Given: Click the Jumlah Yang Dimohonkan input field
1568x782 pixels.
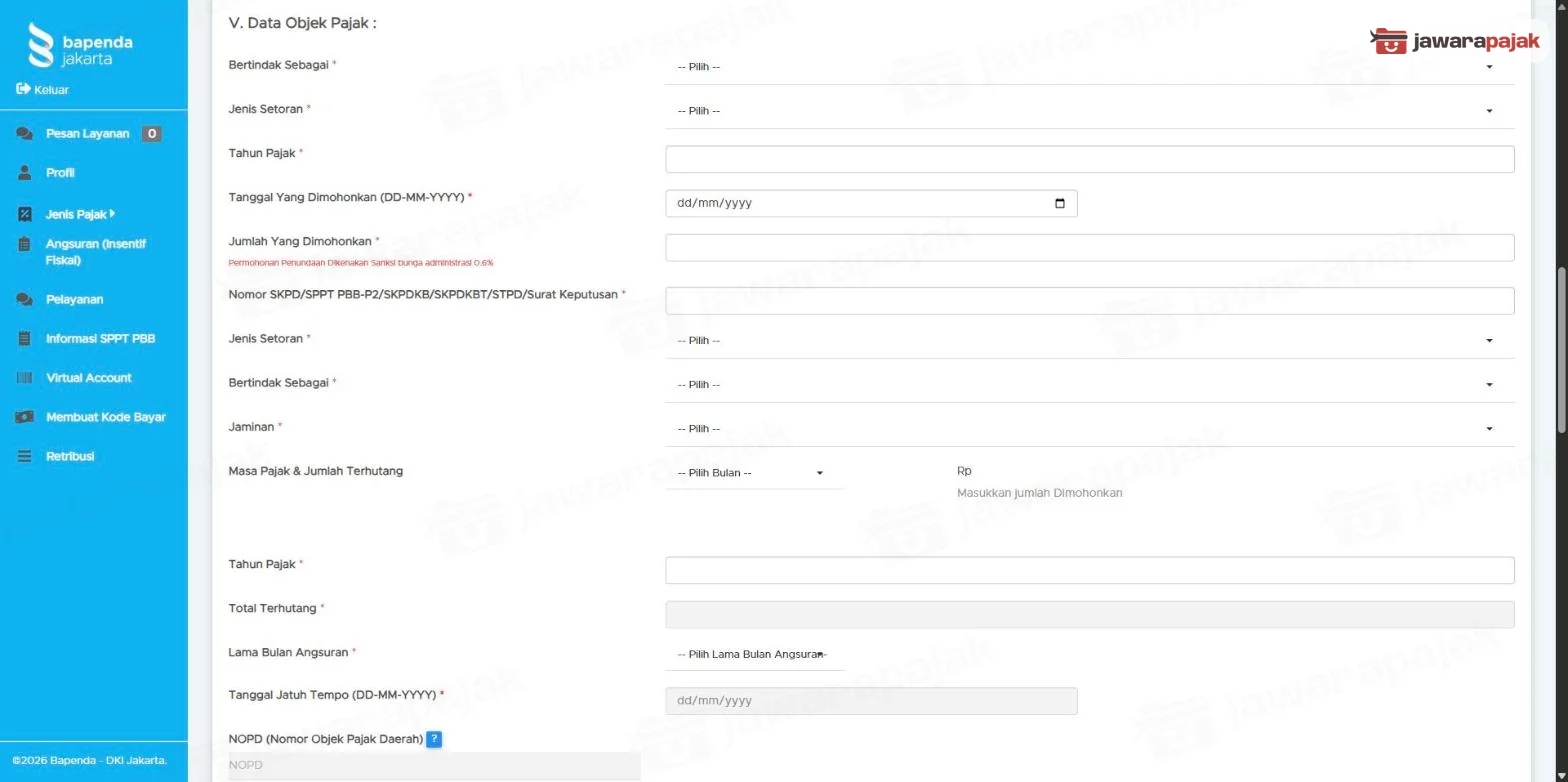Looking at the screenshot, I should (1089, 247).
